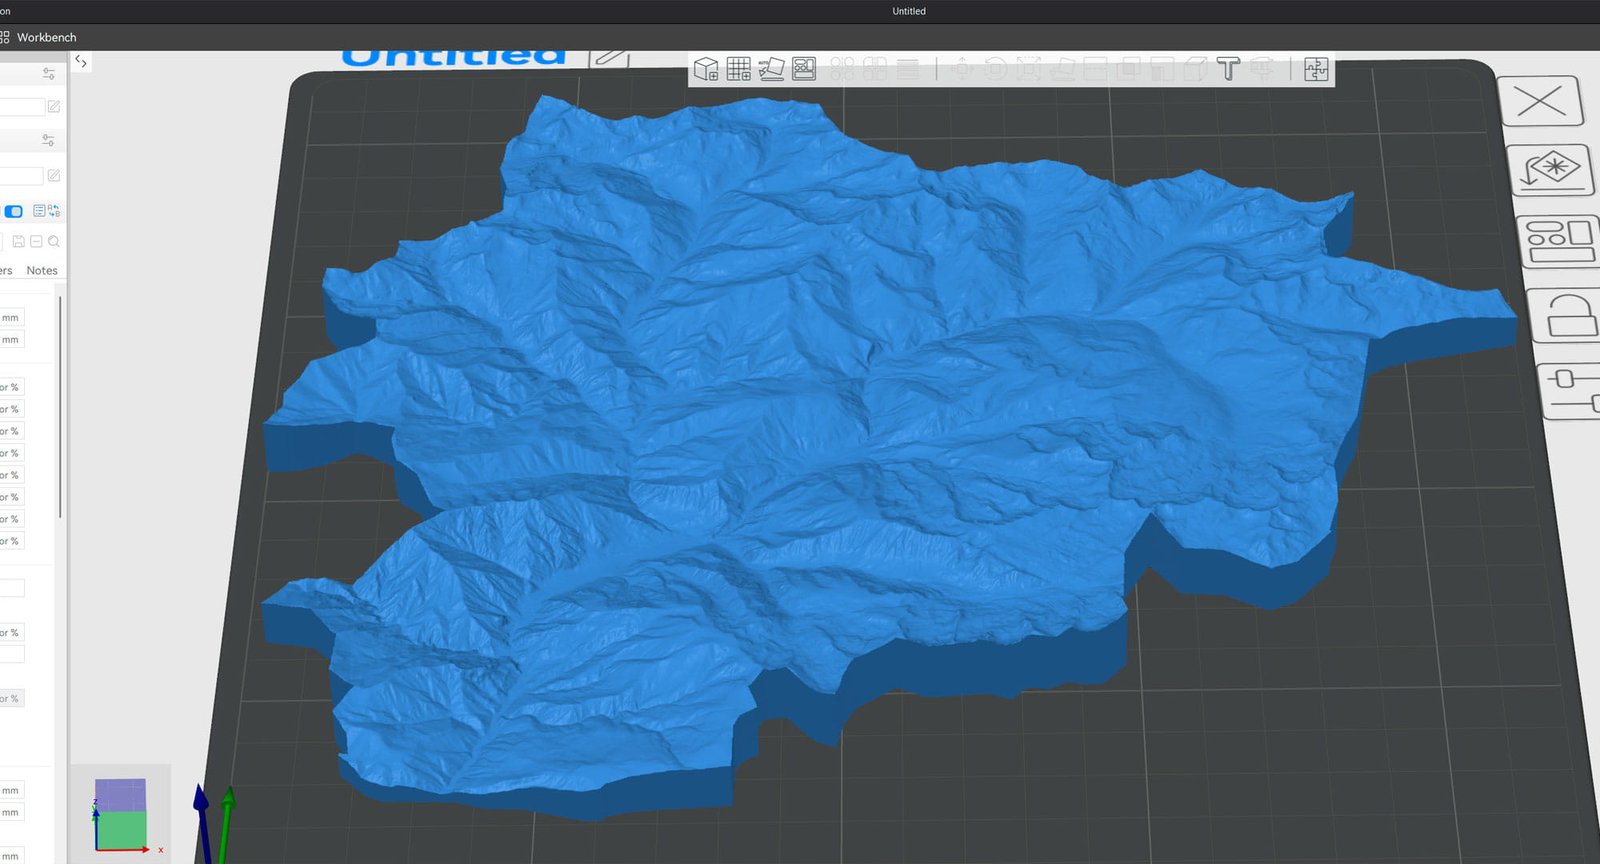
Task: Click the Add plate grid icon
Action: (739, 69)
